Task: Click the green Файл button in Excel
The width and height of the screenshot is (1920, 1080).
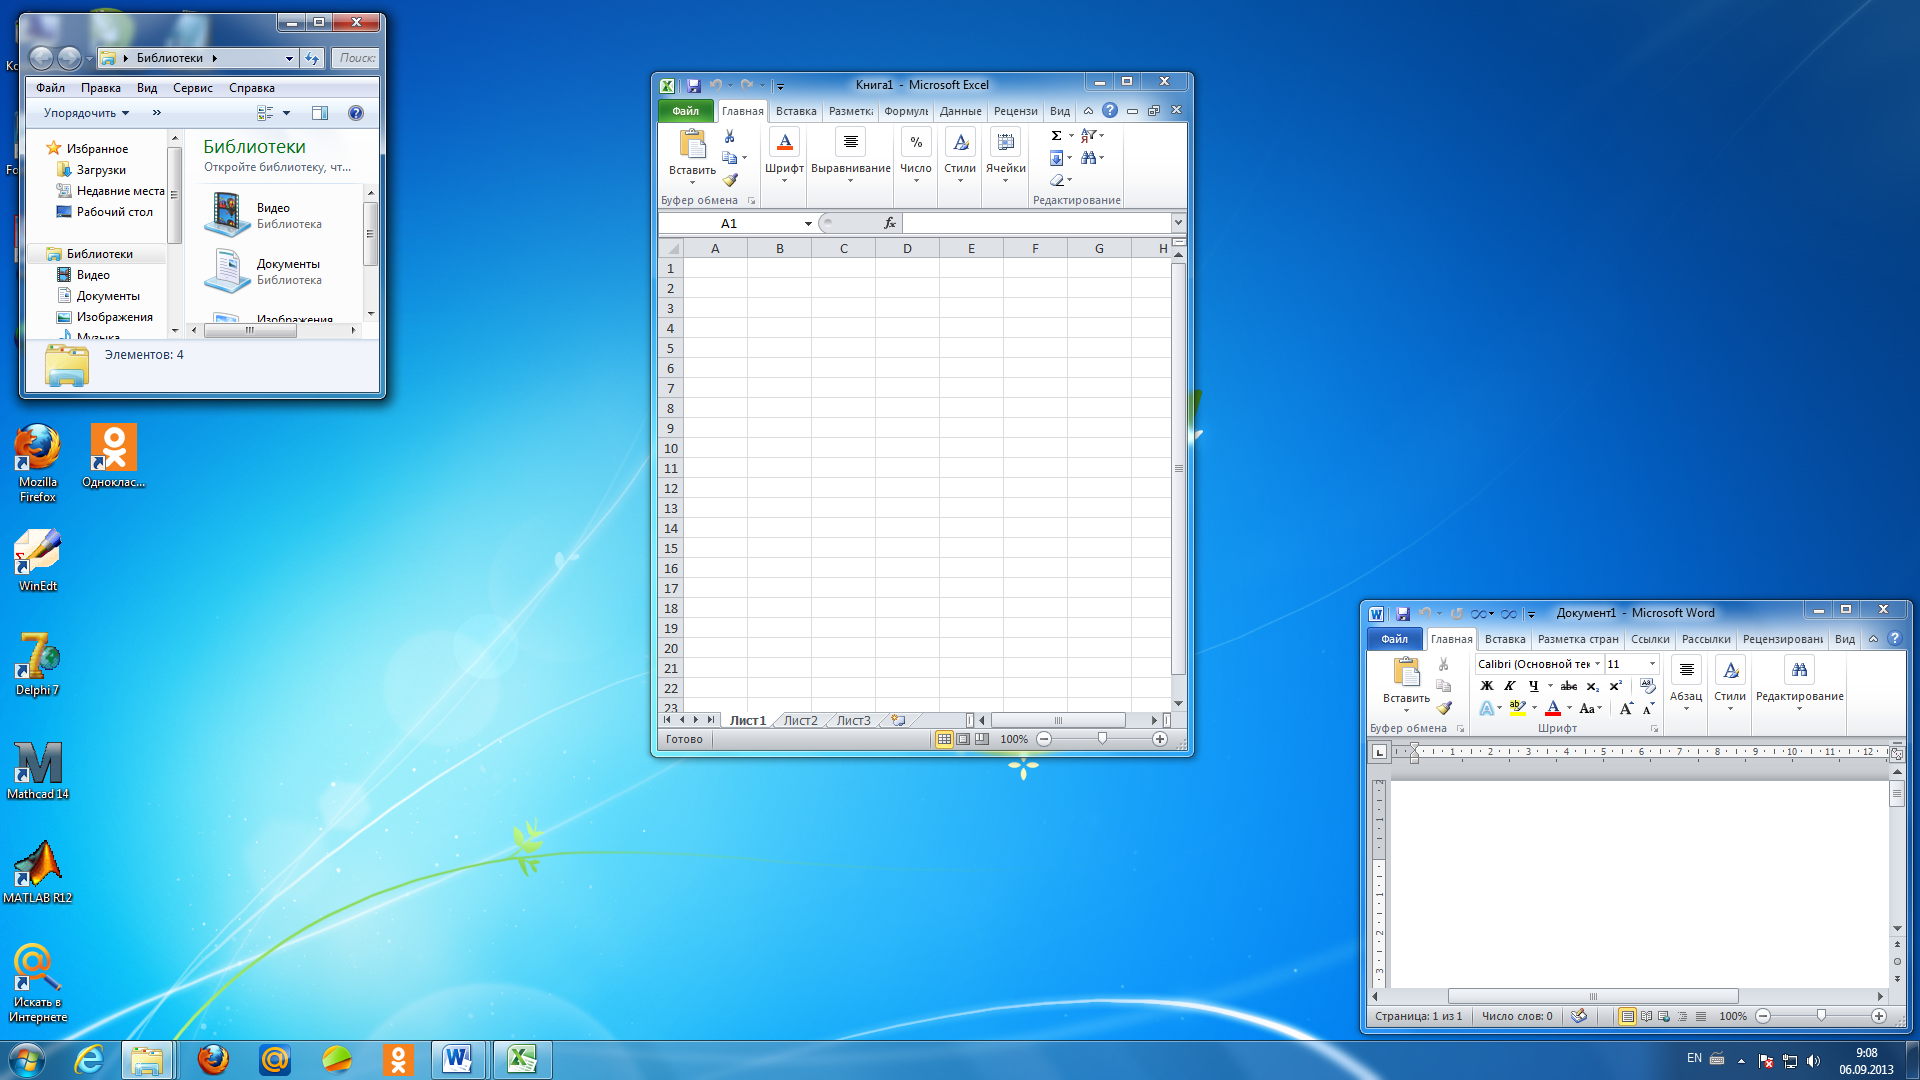Action: [x=686, y=111]
